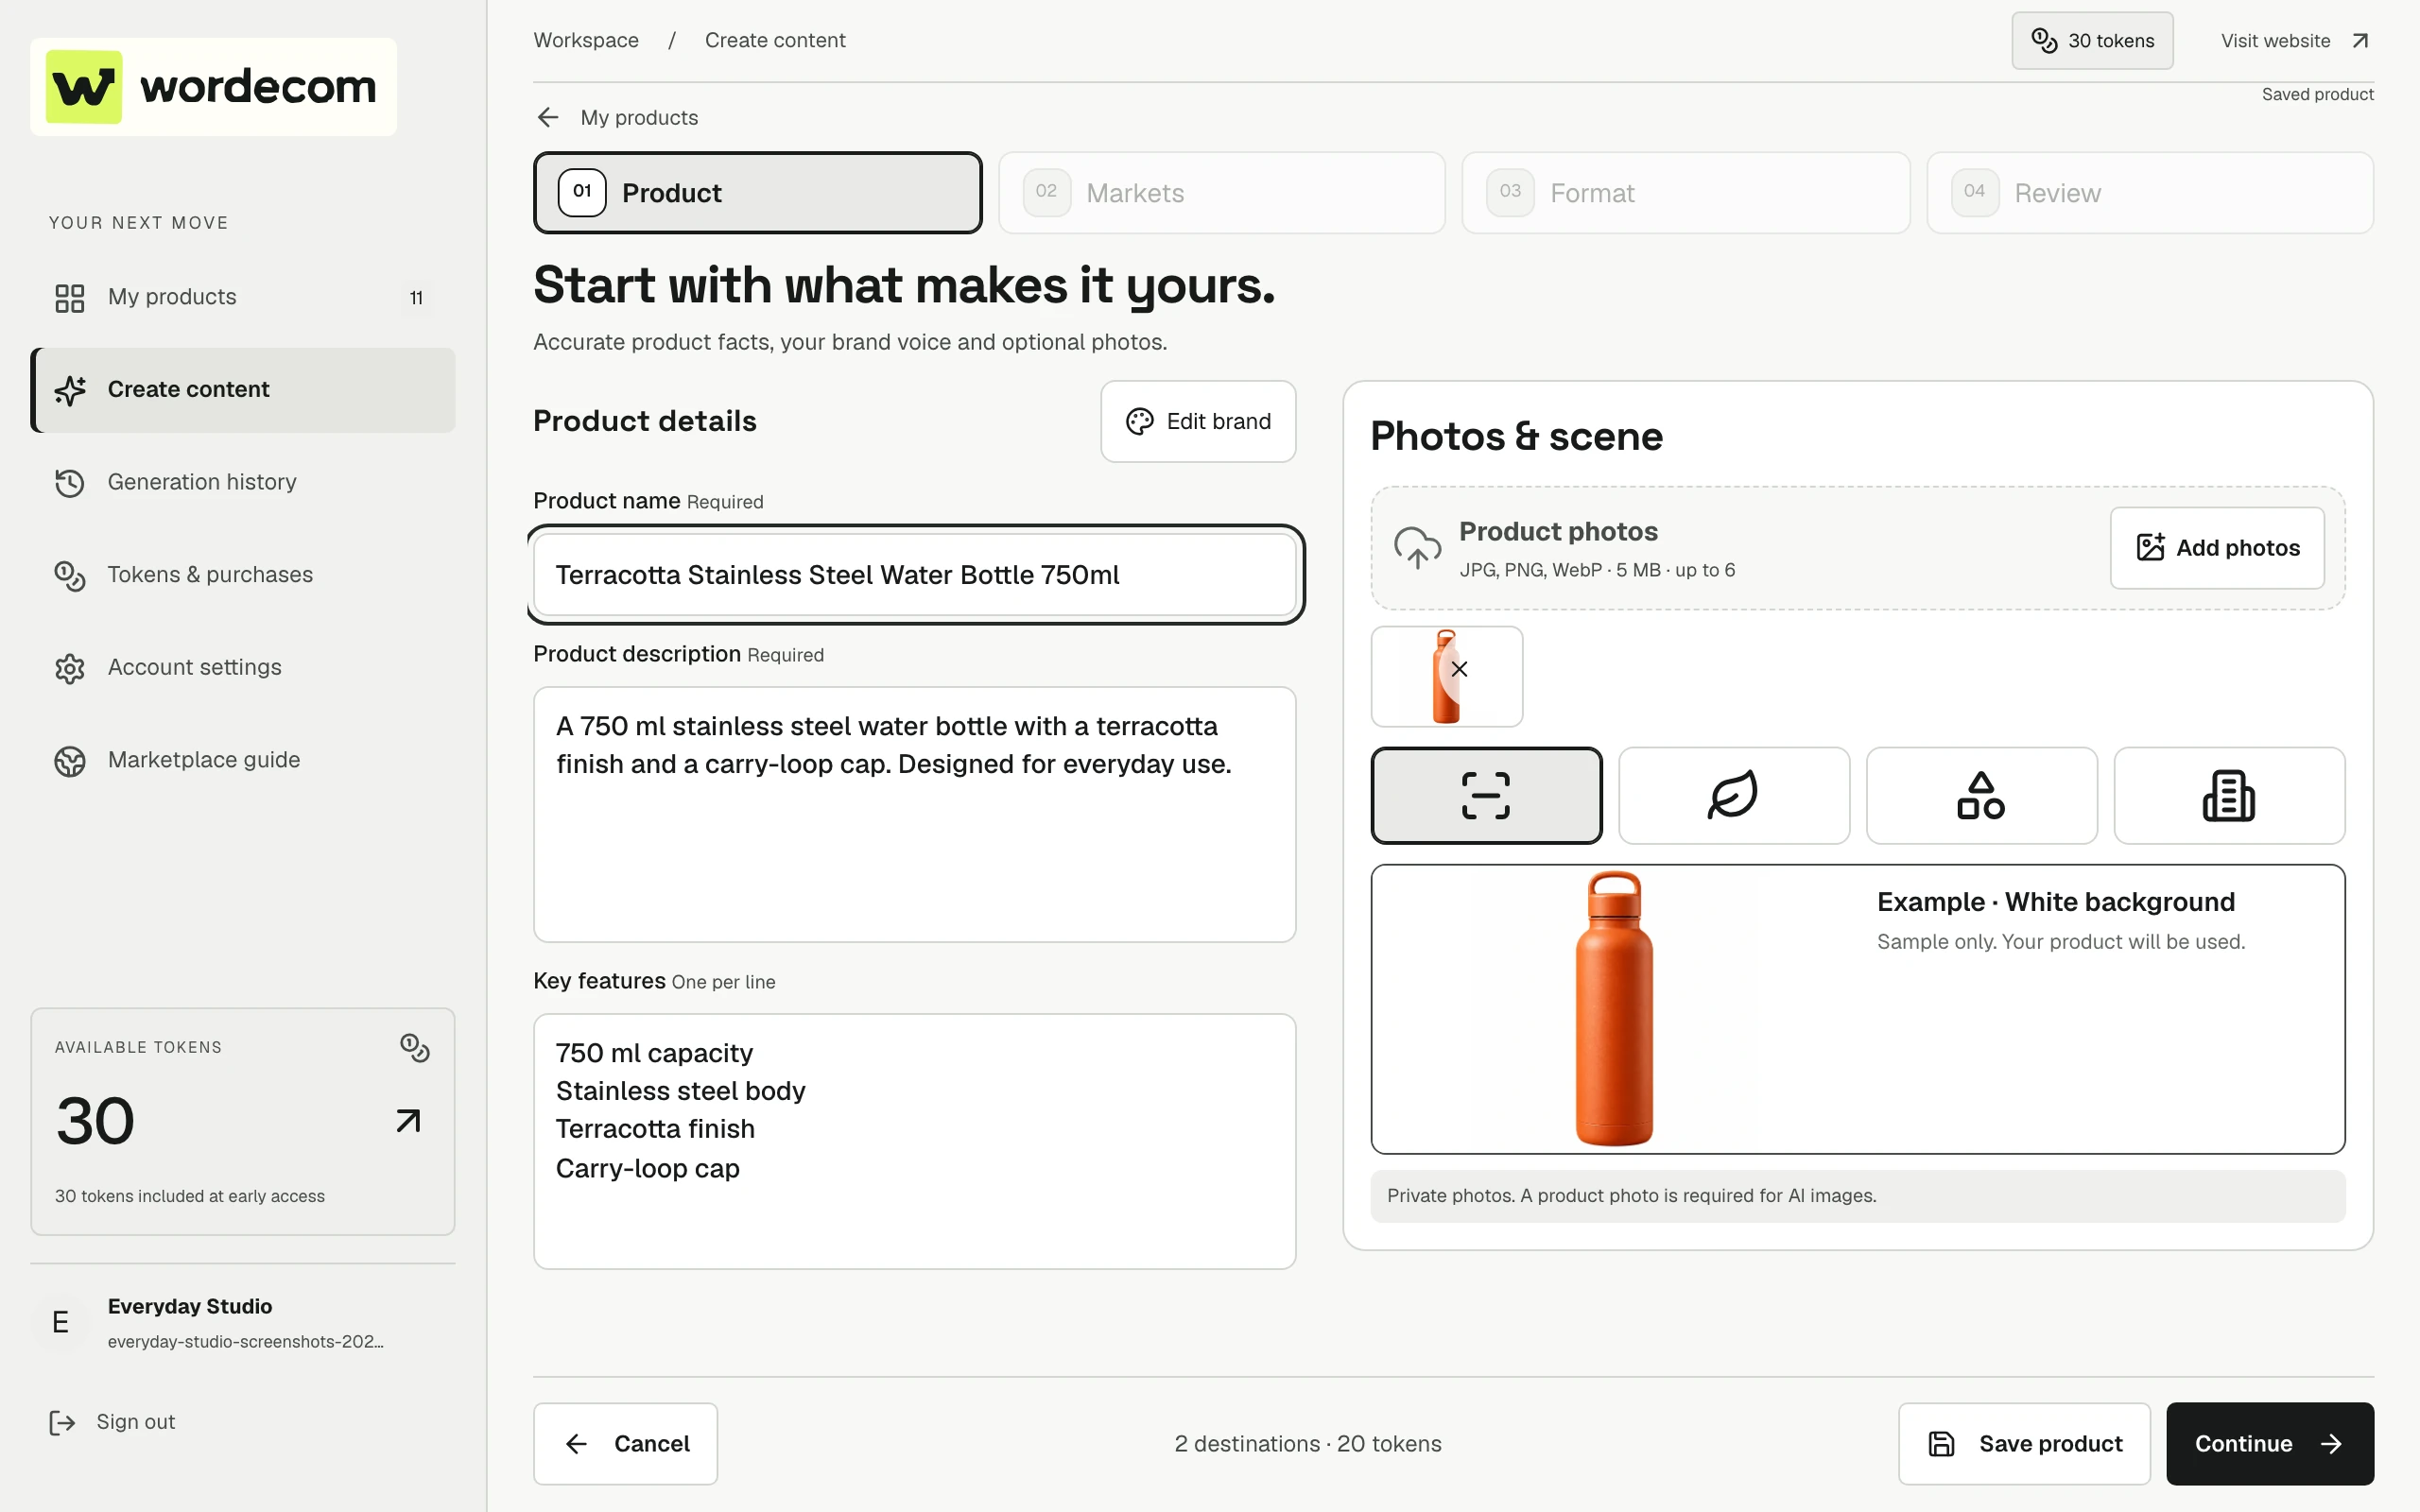Click the Edit brand button
The width and height of the screenshot is (2420, 1512).
[1198, 422]
